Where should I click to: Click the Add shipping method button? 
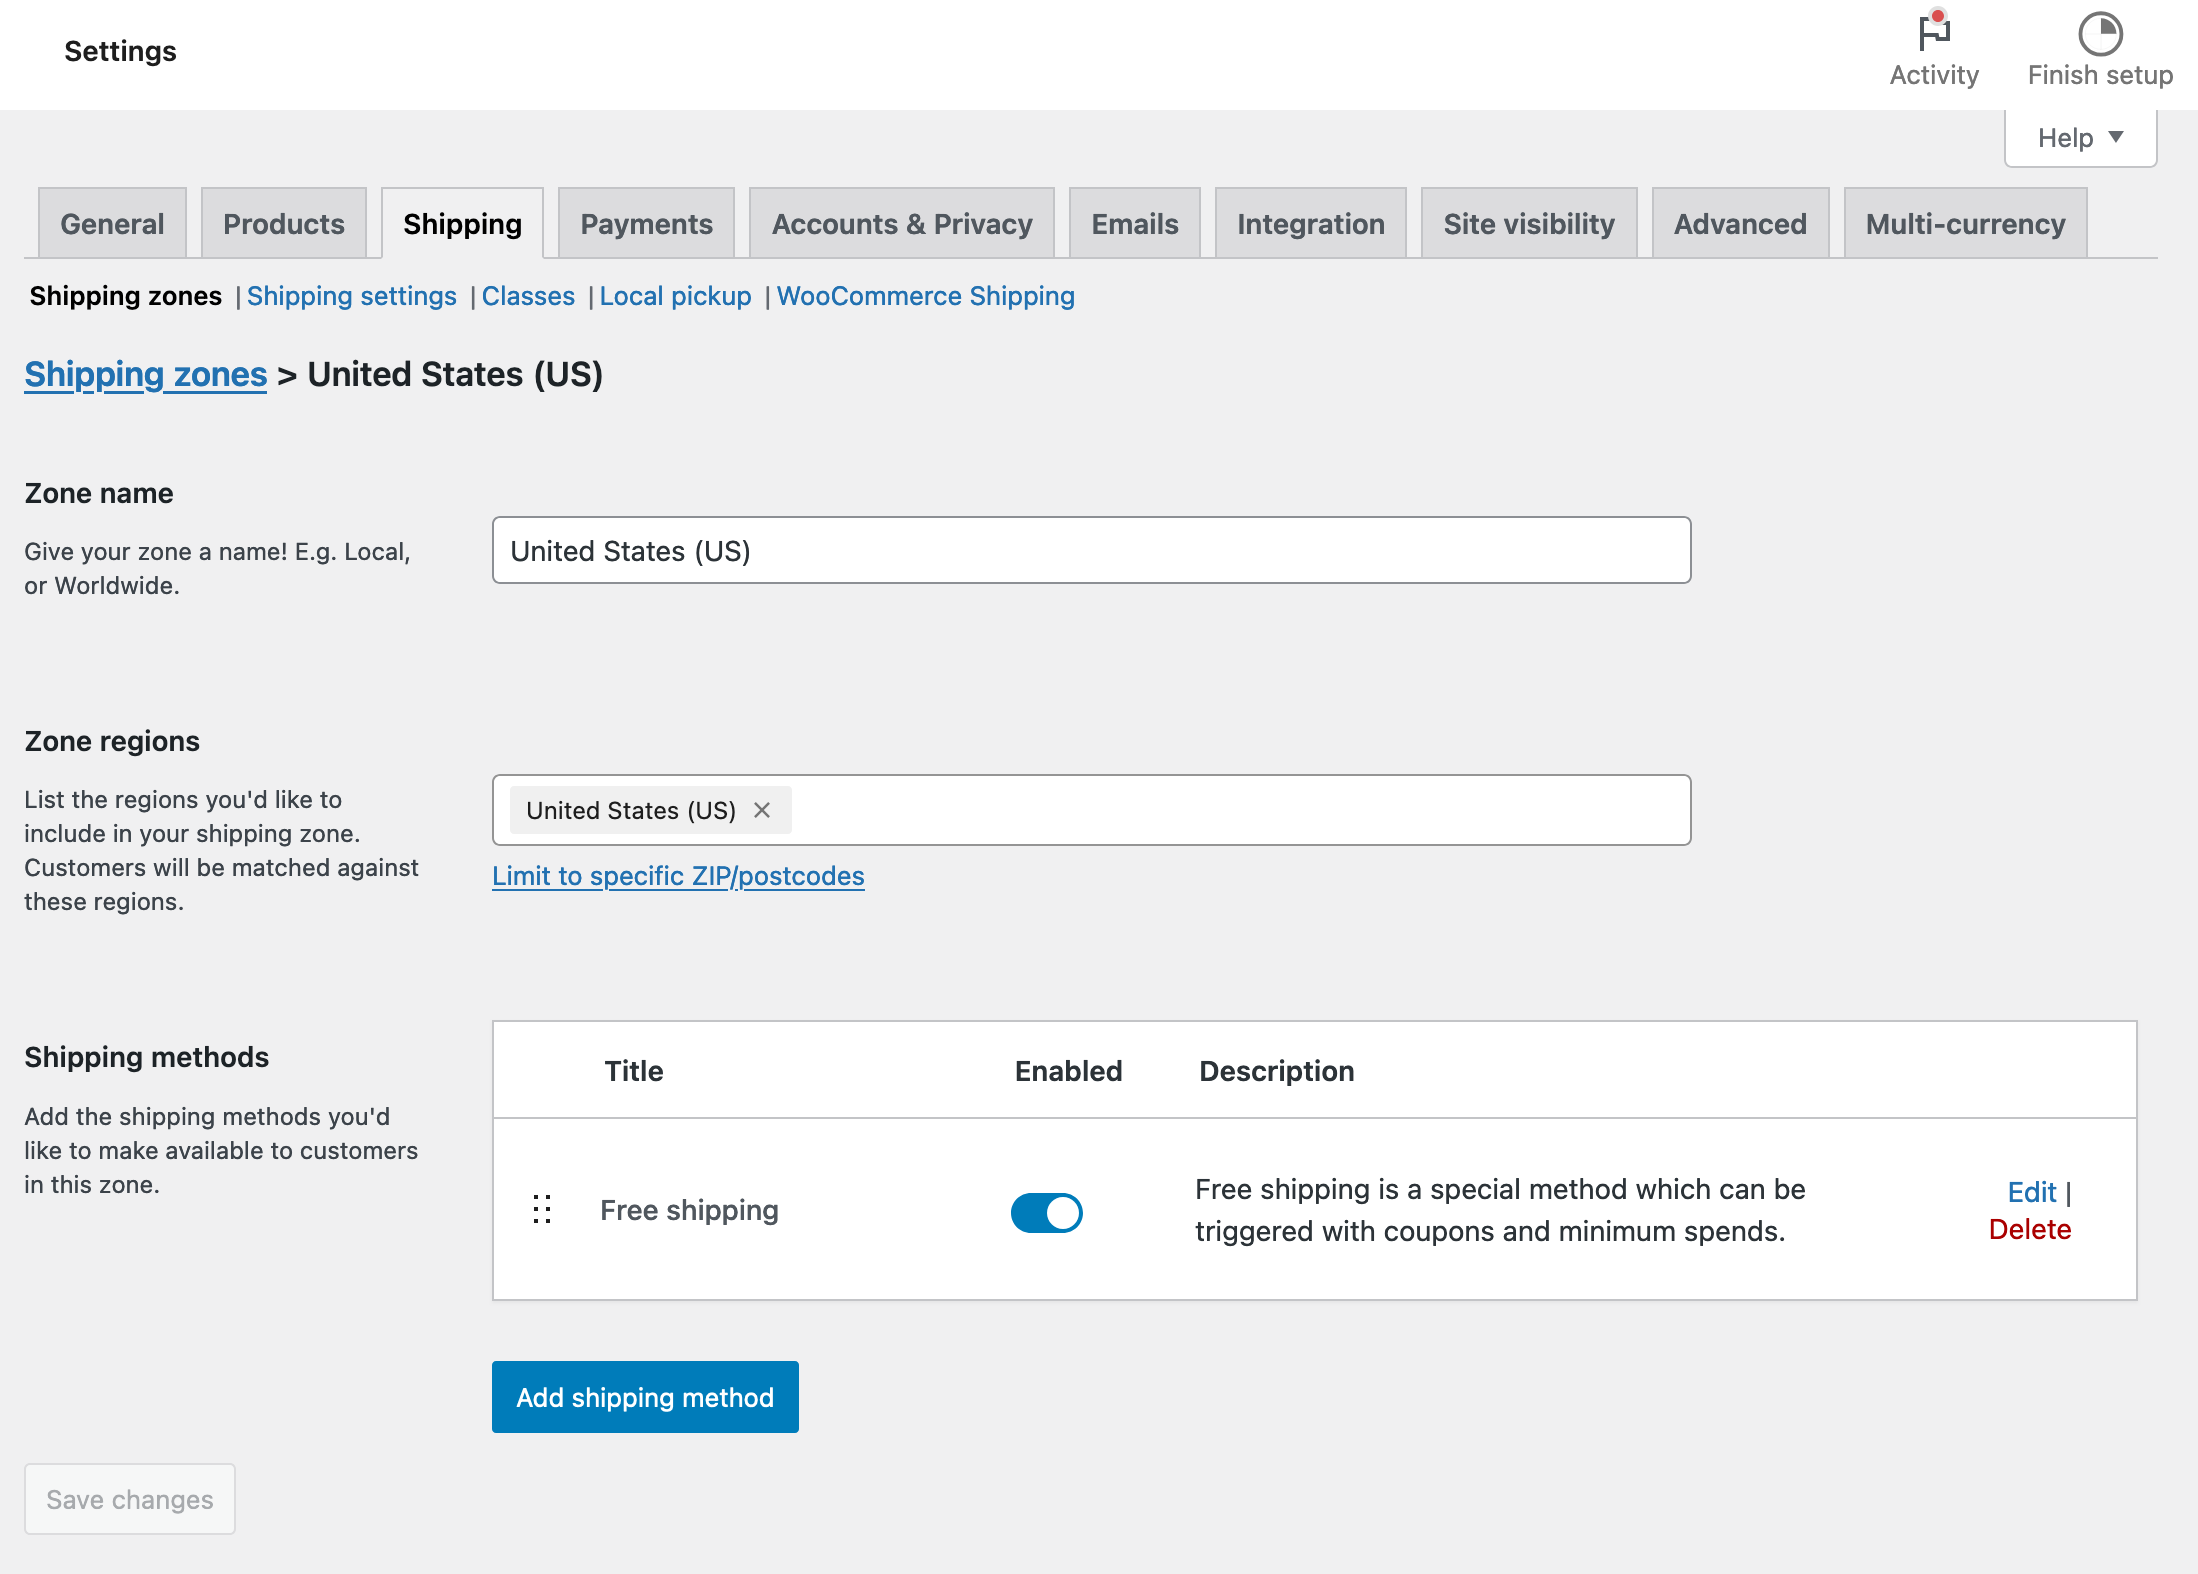644,1397
